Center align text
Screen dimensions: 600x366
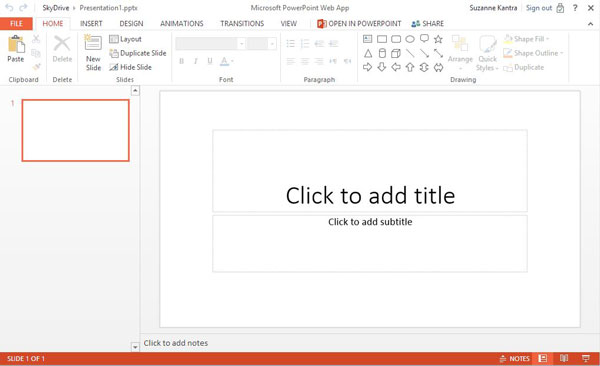(305, 61)
